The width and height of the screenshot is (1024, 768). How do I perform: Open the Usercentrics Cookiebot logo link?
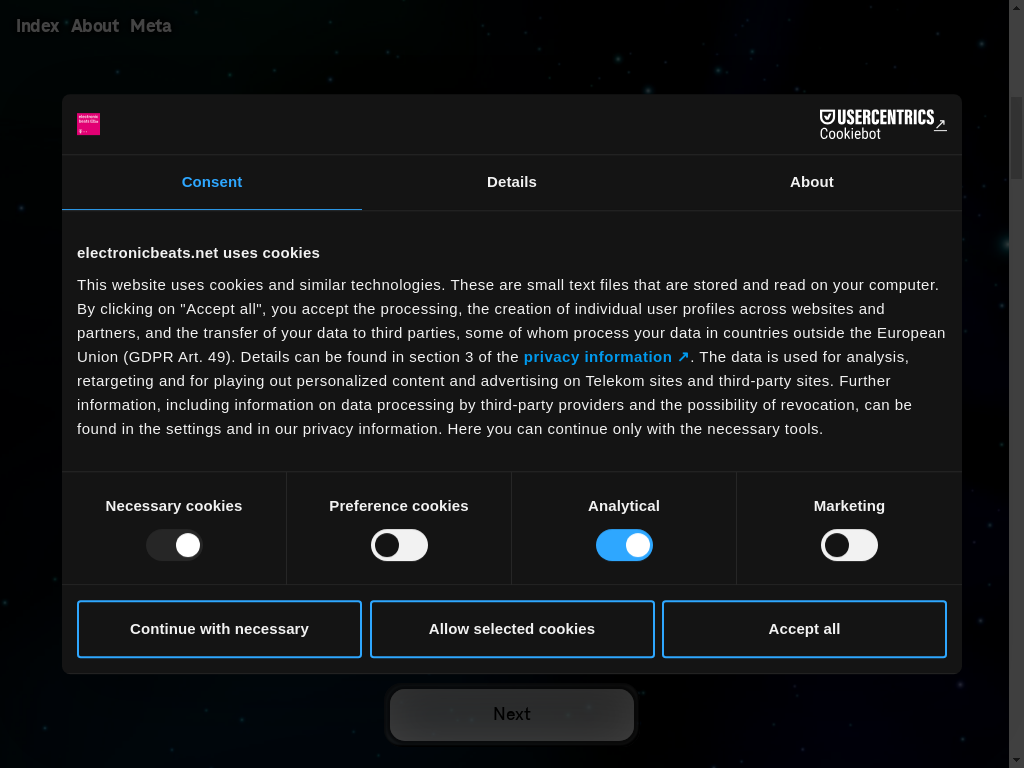coord(883,125)
